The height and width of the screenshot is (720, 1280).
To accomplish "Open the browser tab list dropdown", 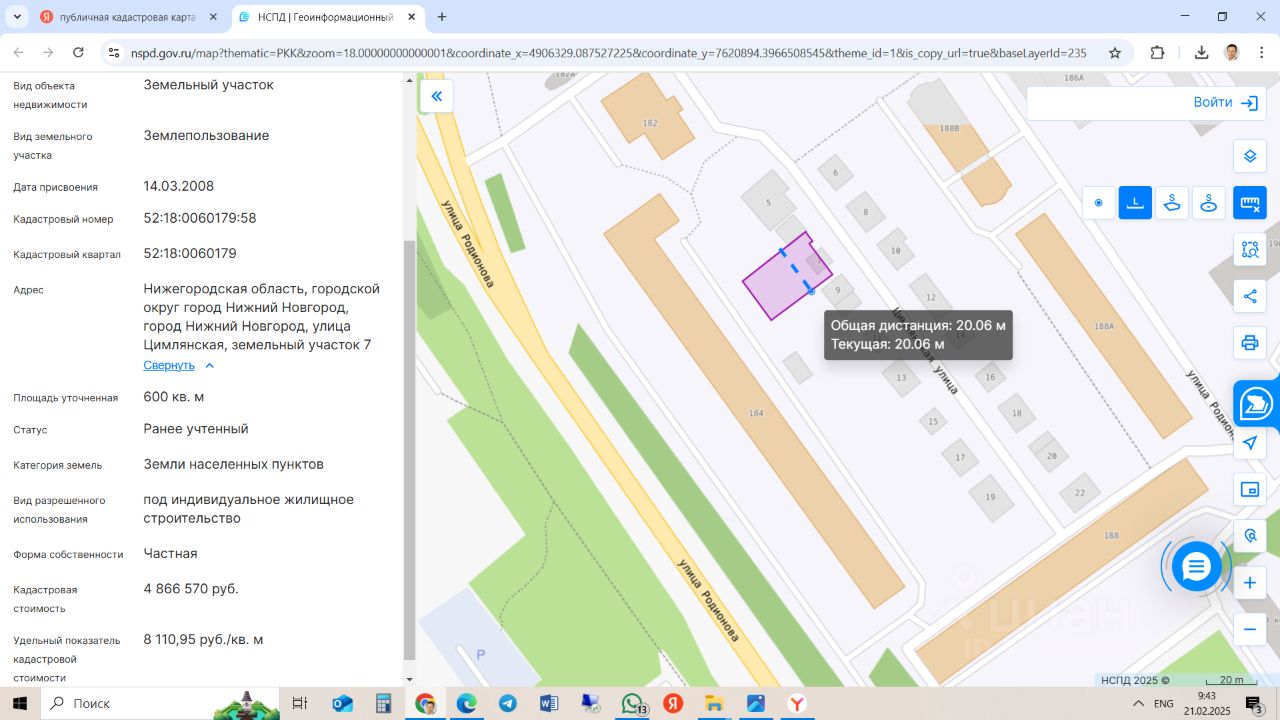I will coord(17,17).
